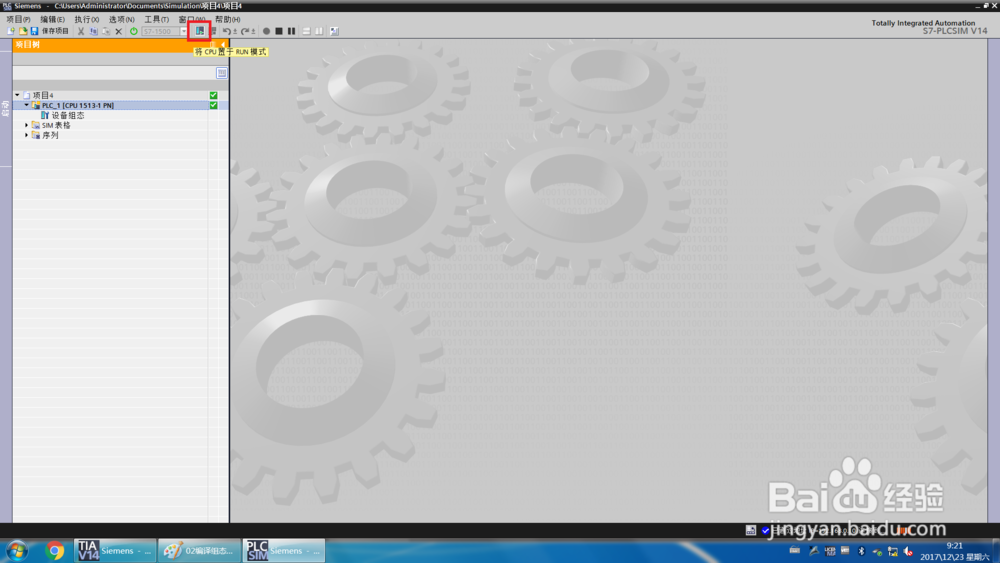Click the last toolbar view icon

[x=334, y=31]
